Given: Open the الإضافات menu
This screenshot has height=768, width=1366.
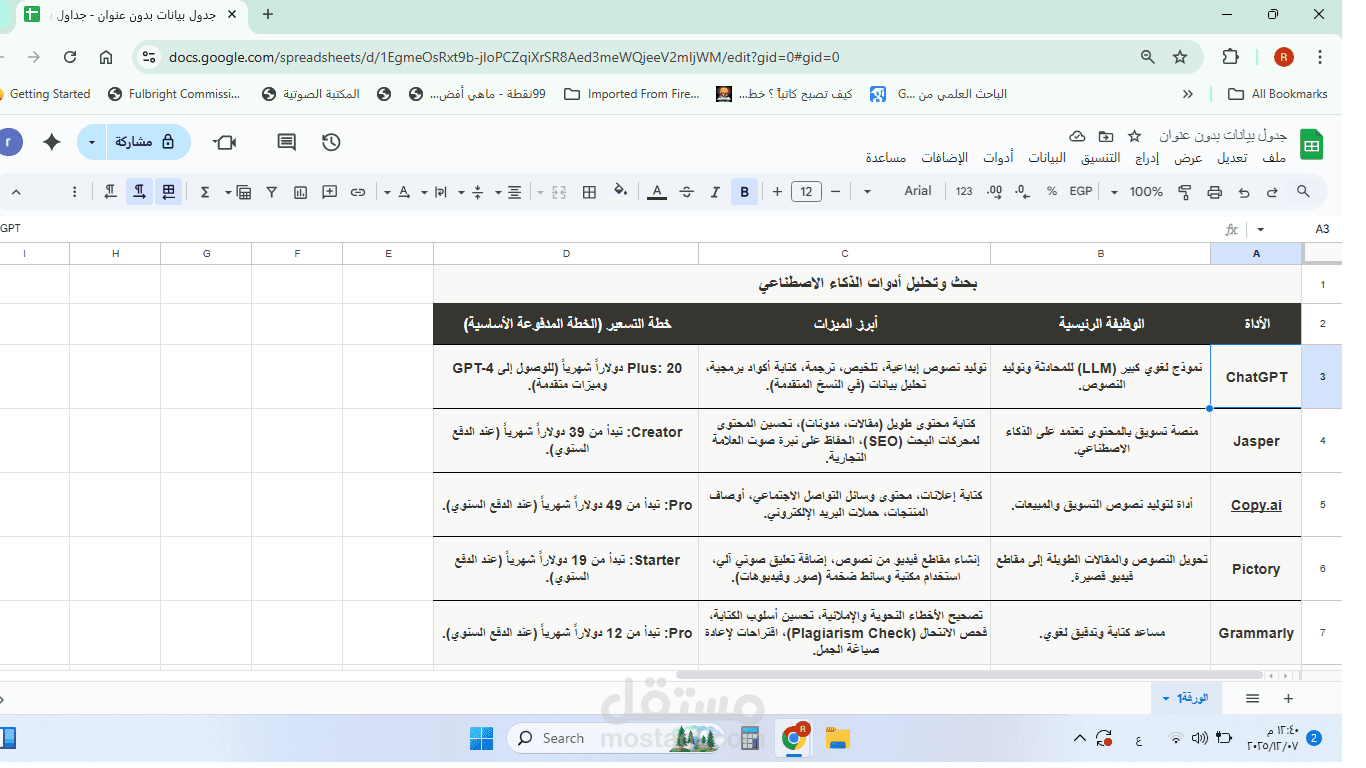Looking at the screenshot, I should [x=945, y=158].
